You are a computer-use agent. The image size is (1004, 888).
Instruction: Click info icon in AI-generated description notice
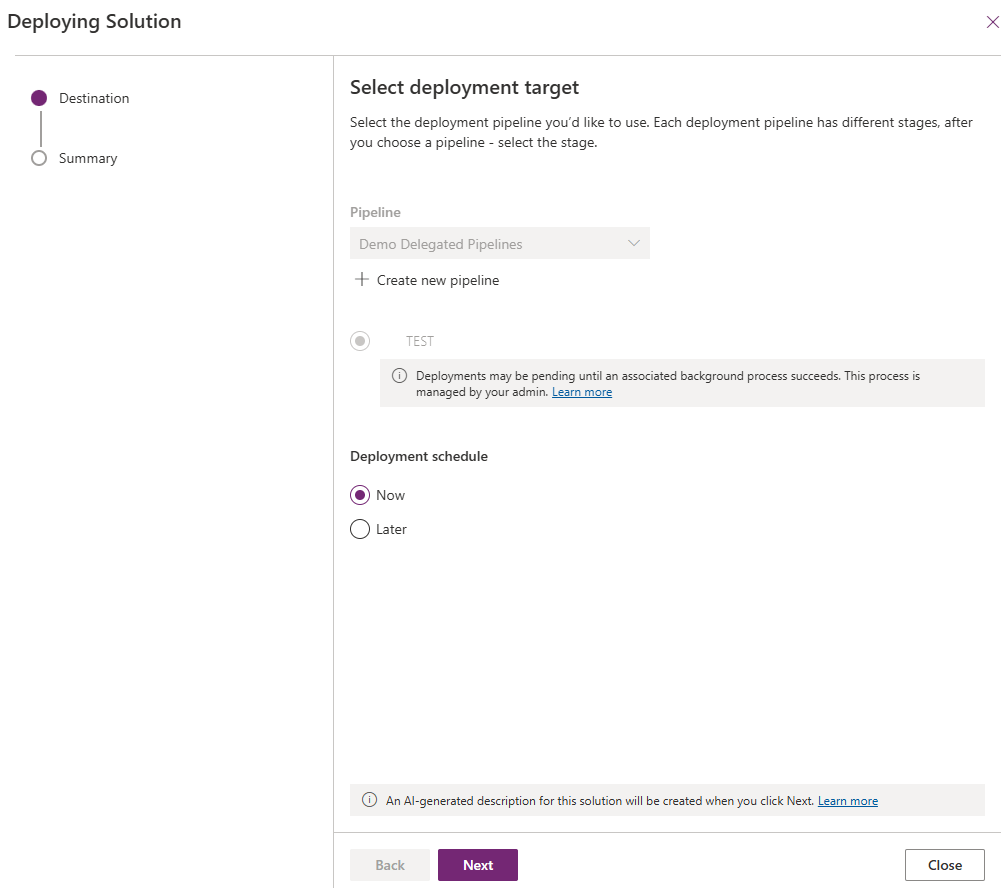[369, 800]
